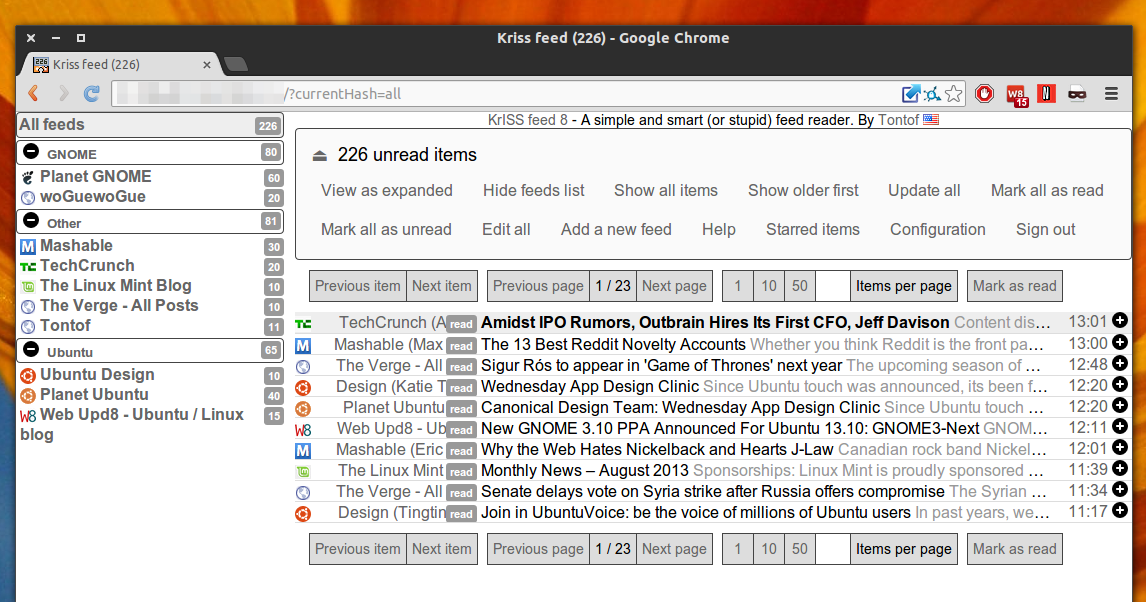
Task: Click the forward navigation arrow
Action: 64,94
